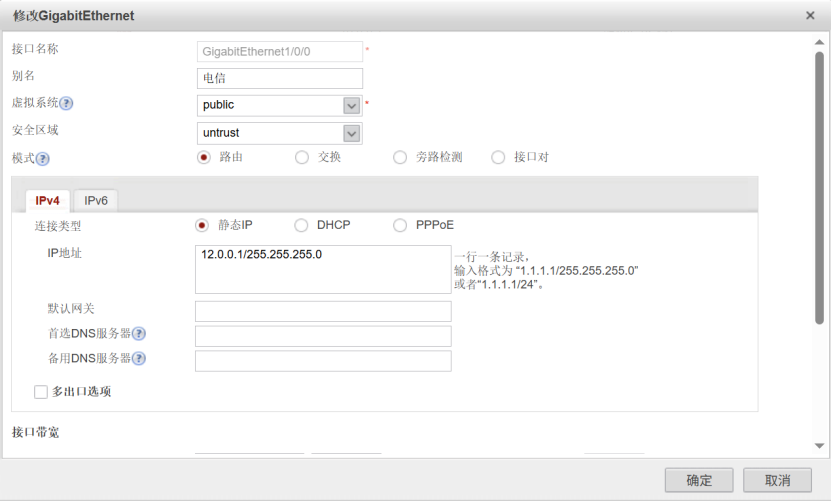The width and height of the screenshot is (831, 501).
Task: Click the 接口带宽 section heading
Action: 36,433
